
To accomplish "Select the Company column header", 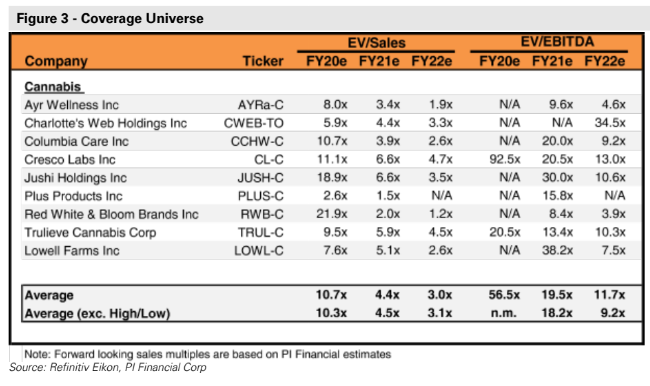I will click(56, 61).
